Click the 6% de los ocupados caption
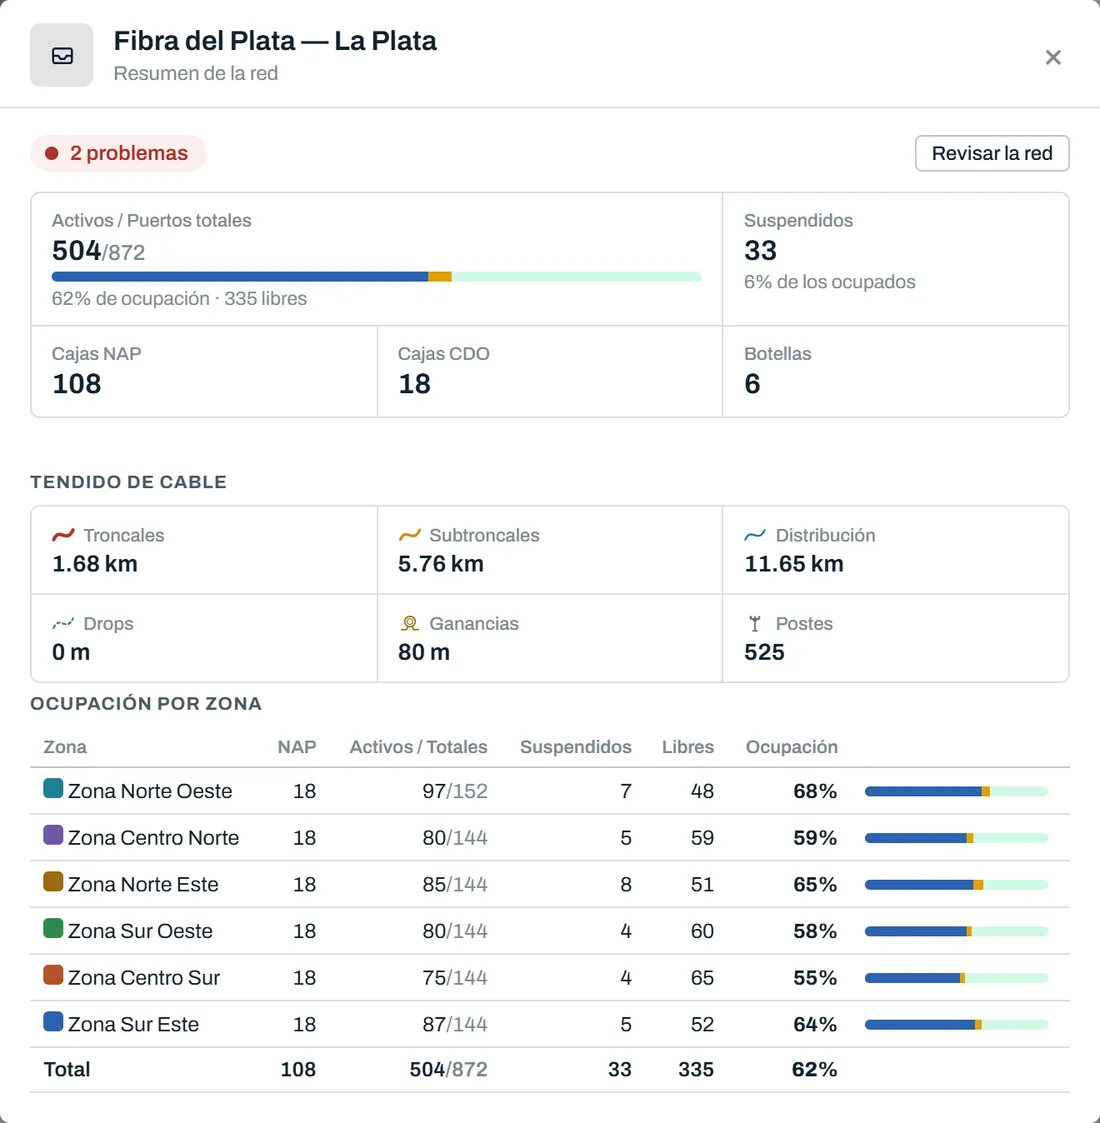The height and width of the screenshot is (1123, 1100). pyautogui.click(x=829, y=281)
